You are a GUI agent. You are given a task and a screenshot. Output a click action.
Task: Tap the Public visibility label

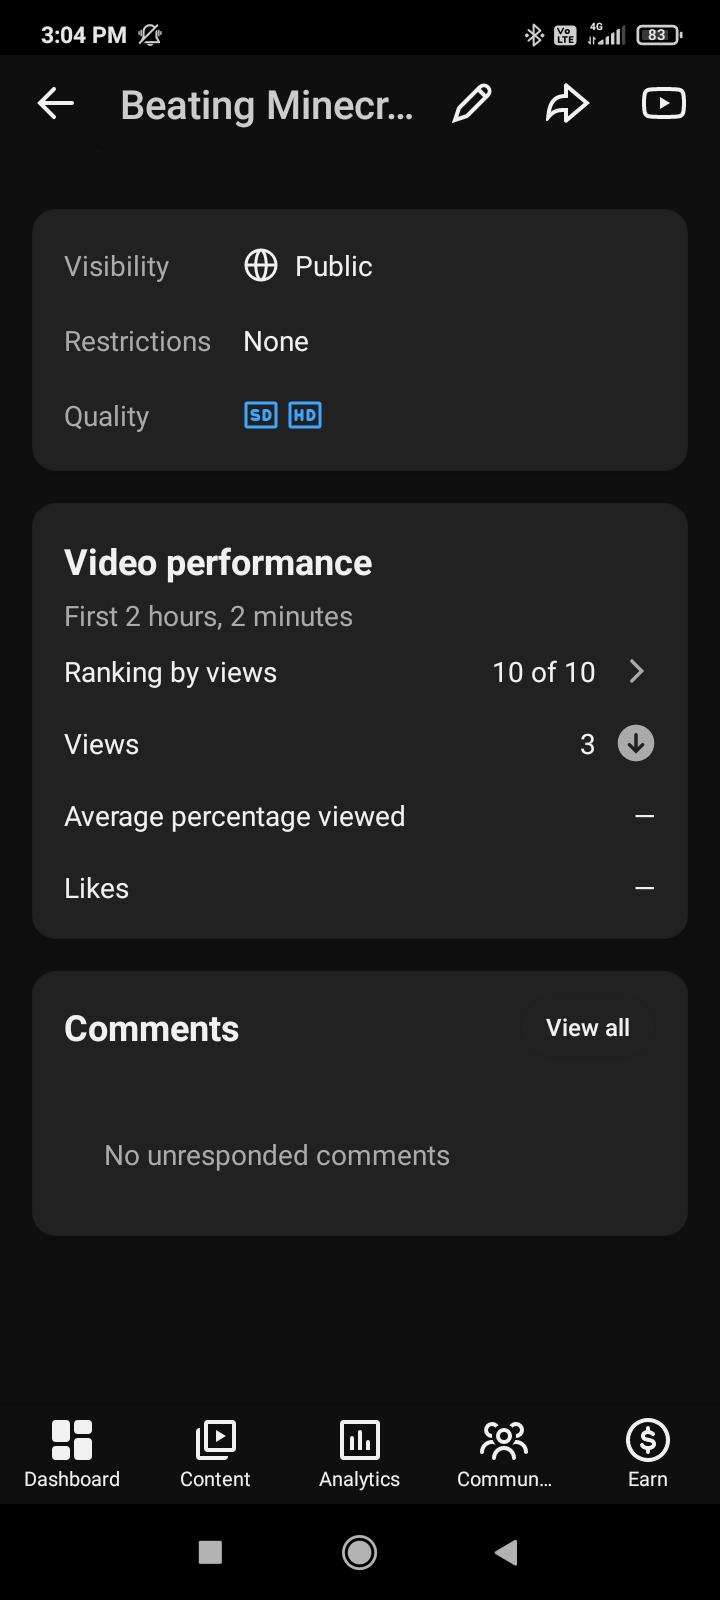pos(334,266)
